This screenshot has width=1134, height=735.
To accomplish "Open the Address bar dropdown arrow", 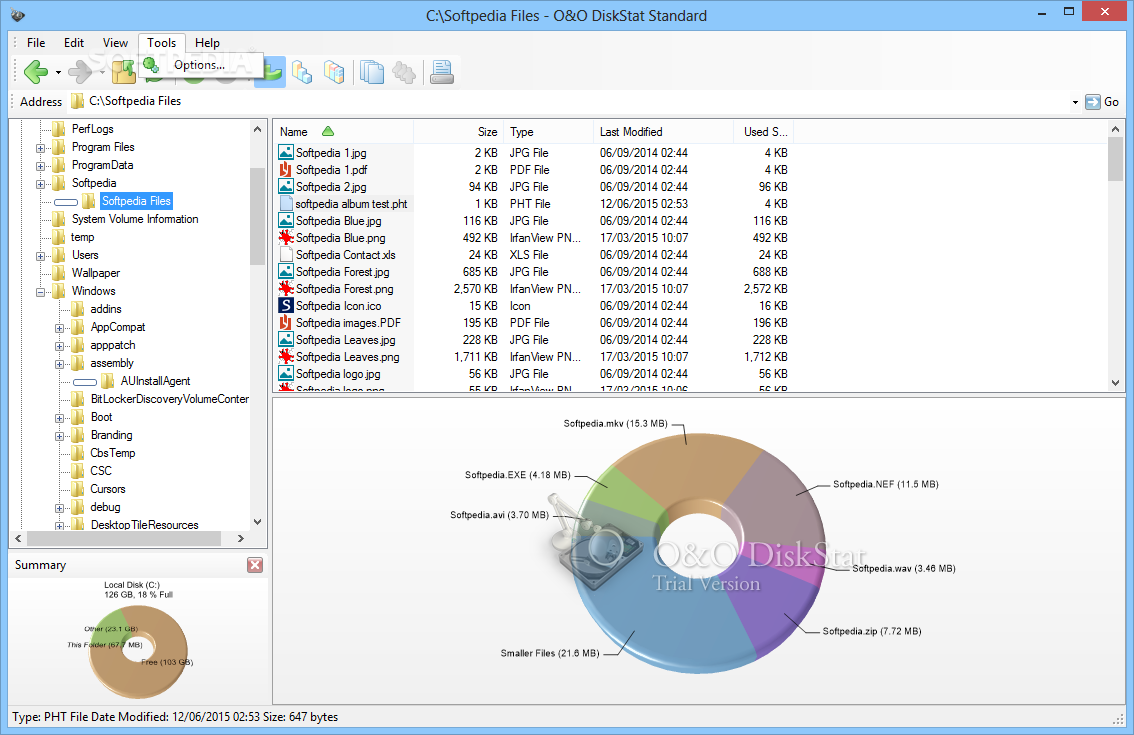I will tap(1075, 102).
